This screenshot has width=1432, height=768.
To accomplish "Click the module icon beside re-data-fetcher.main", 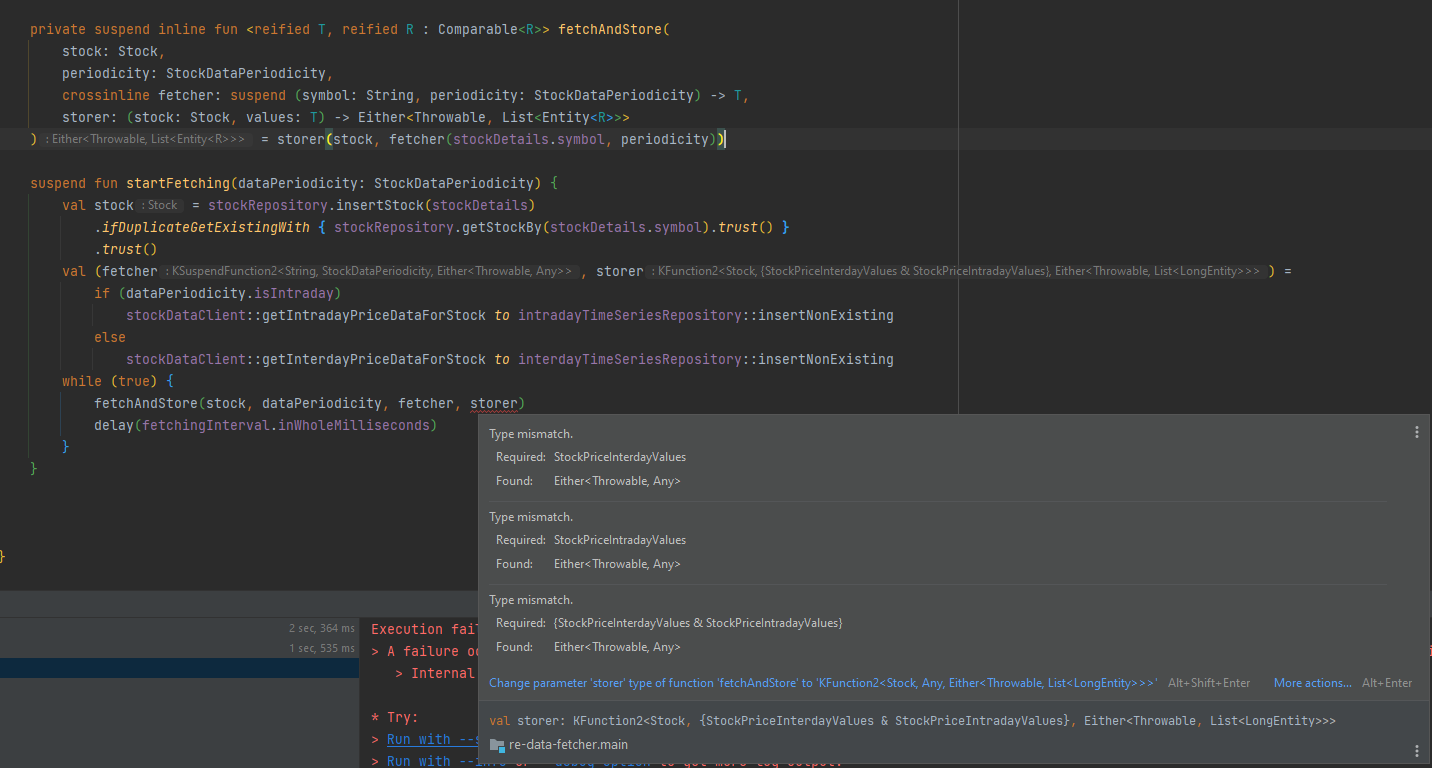I will 497,745.
